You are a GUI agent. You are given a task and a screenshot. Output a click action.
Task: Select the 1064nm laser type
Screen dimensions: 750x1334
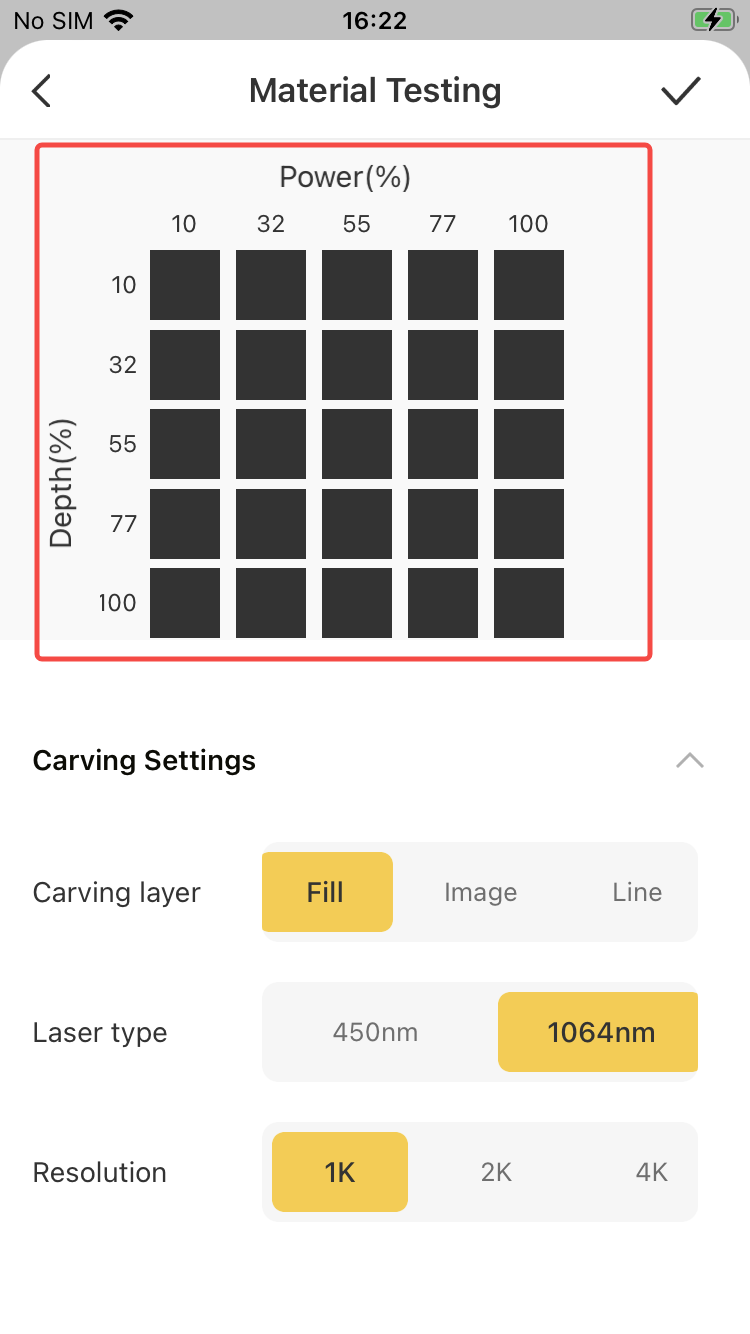[600, 1032]
